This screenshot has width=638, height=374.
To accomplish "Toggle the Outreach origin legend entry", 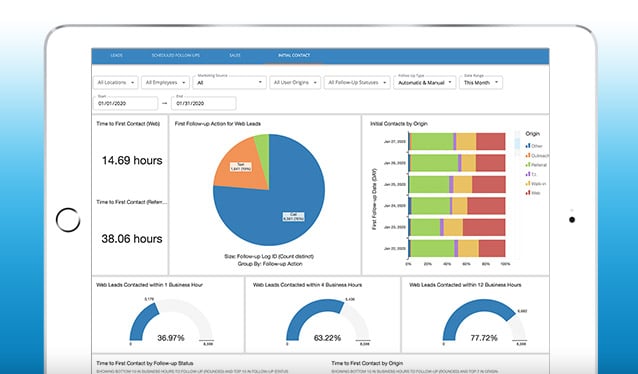I will (537, 155).
